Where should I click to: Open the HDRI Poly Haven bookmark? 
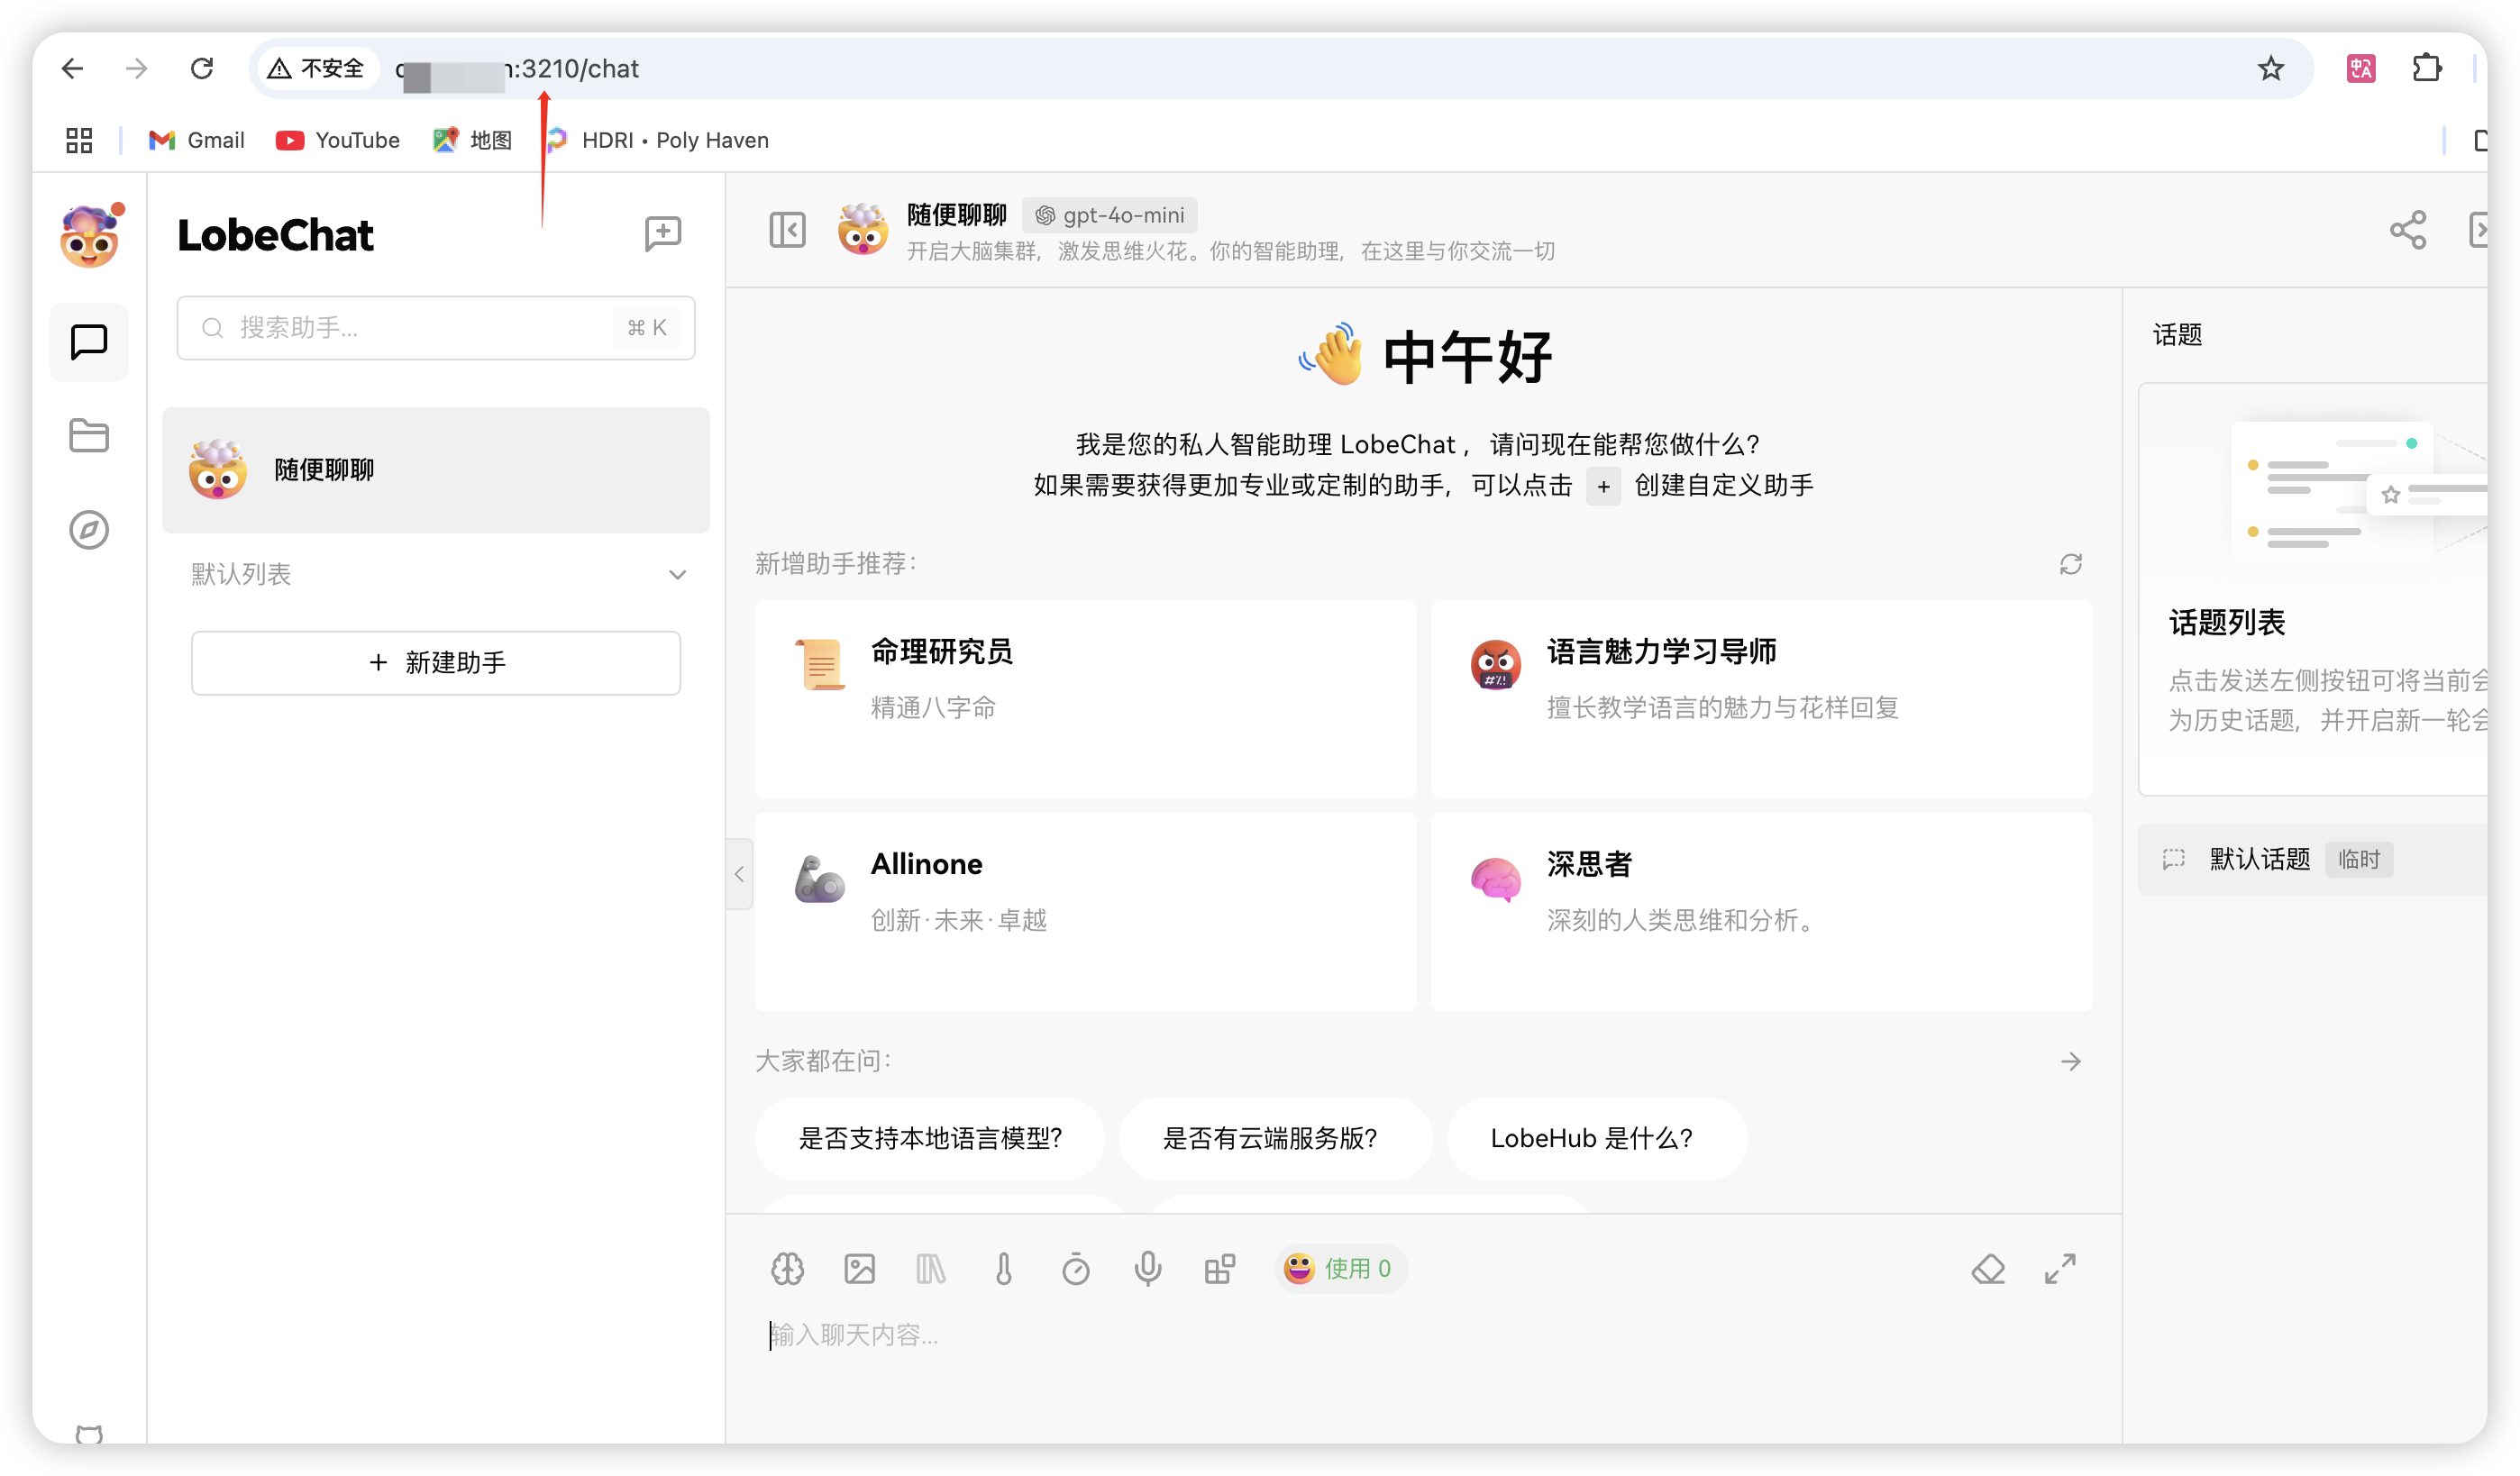point(658,140)
